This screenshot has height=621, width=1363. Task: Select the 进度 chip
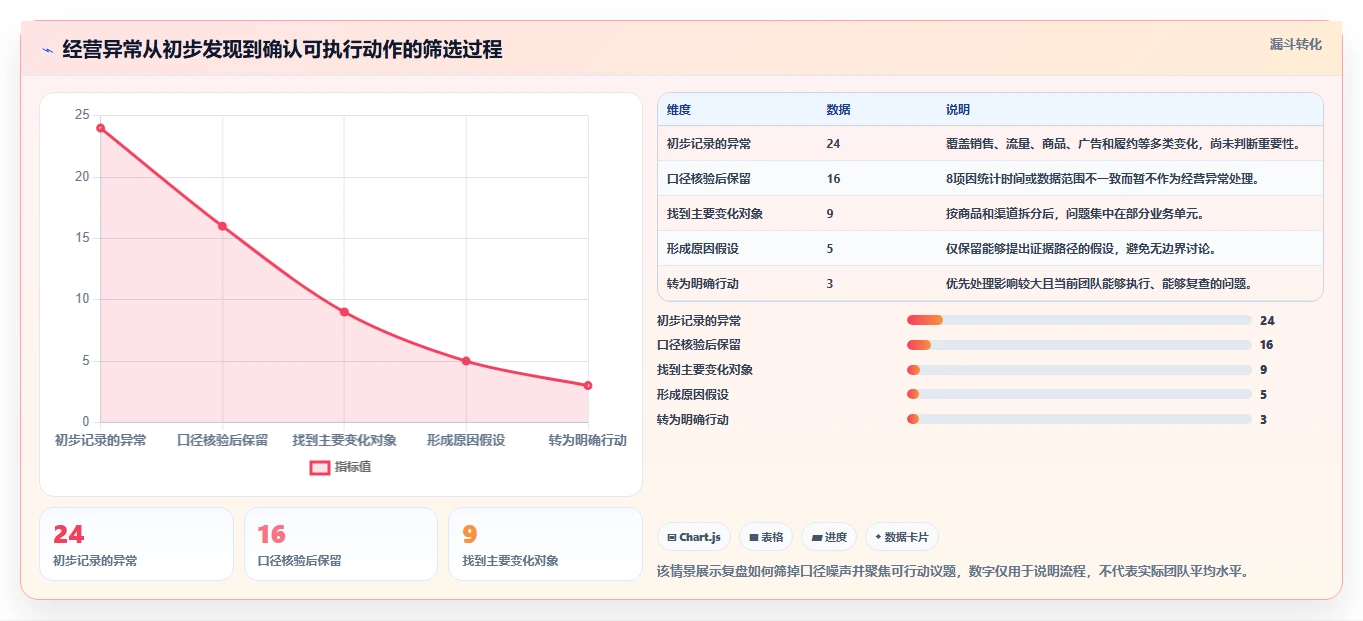pyautogui.click(x=829, y=537)
